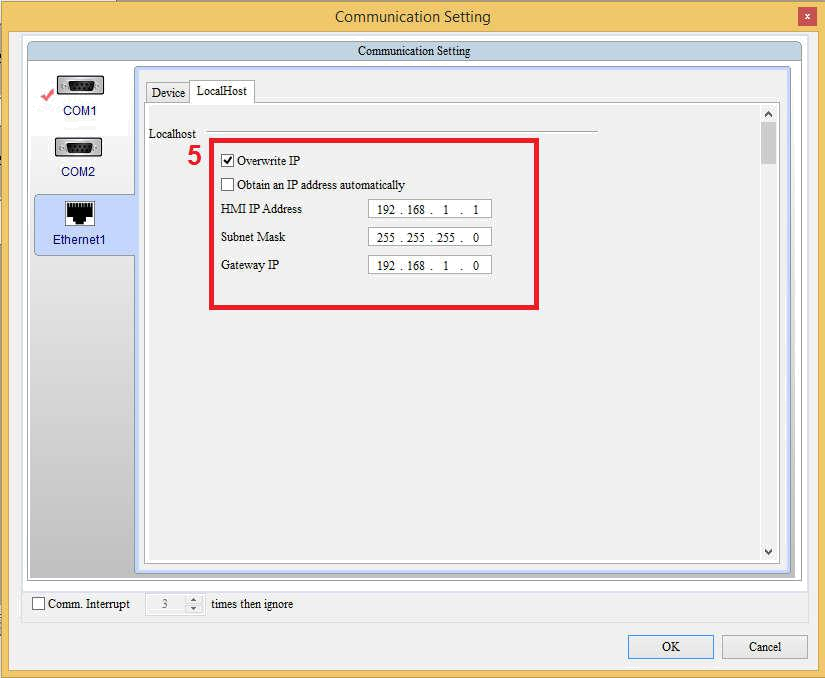Click the Gateway IP address field
Screen dimensions: 825x678
tap(429, 265)
